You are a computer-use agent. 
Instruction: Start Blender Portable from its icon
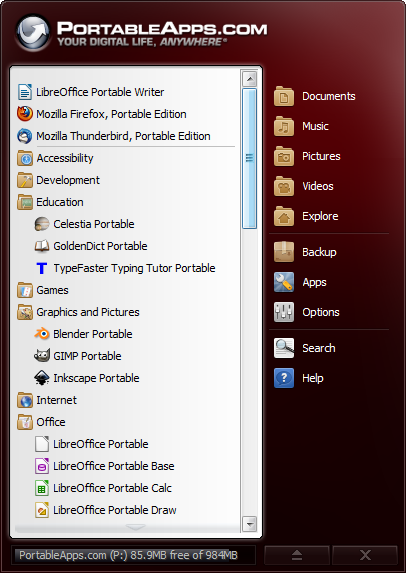coord(42,334)
